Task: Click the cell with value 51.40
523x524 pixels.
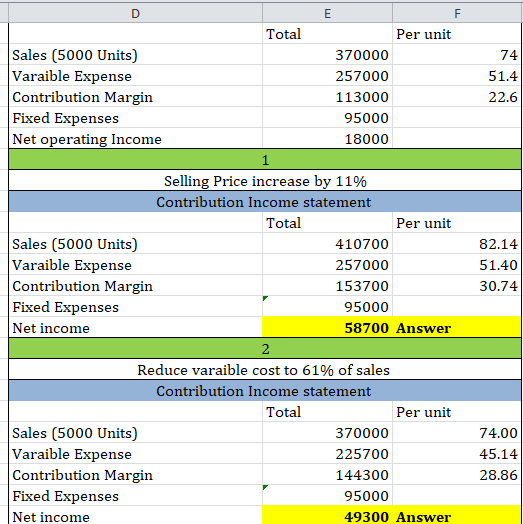Action: click(x=457, y=265)
